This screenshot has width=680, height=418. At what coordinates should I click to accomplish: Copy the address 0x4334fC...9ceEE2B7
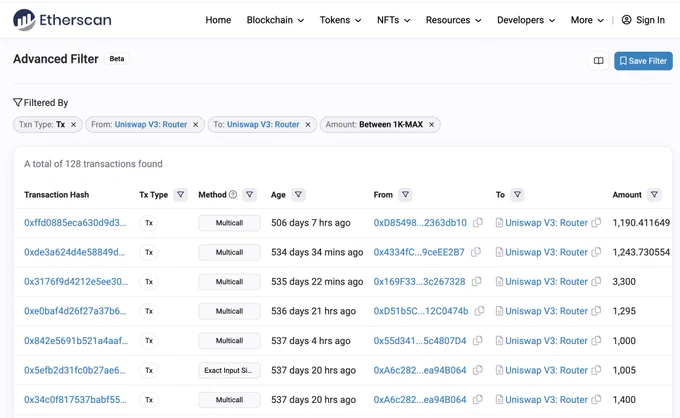click(x=476, y=252)
